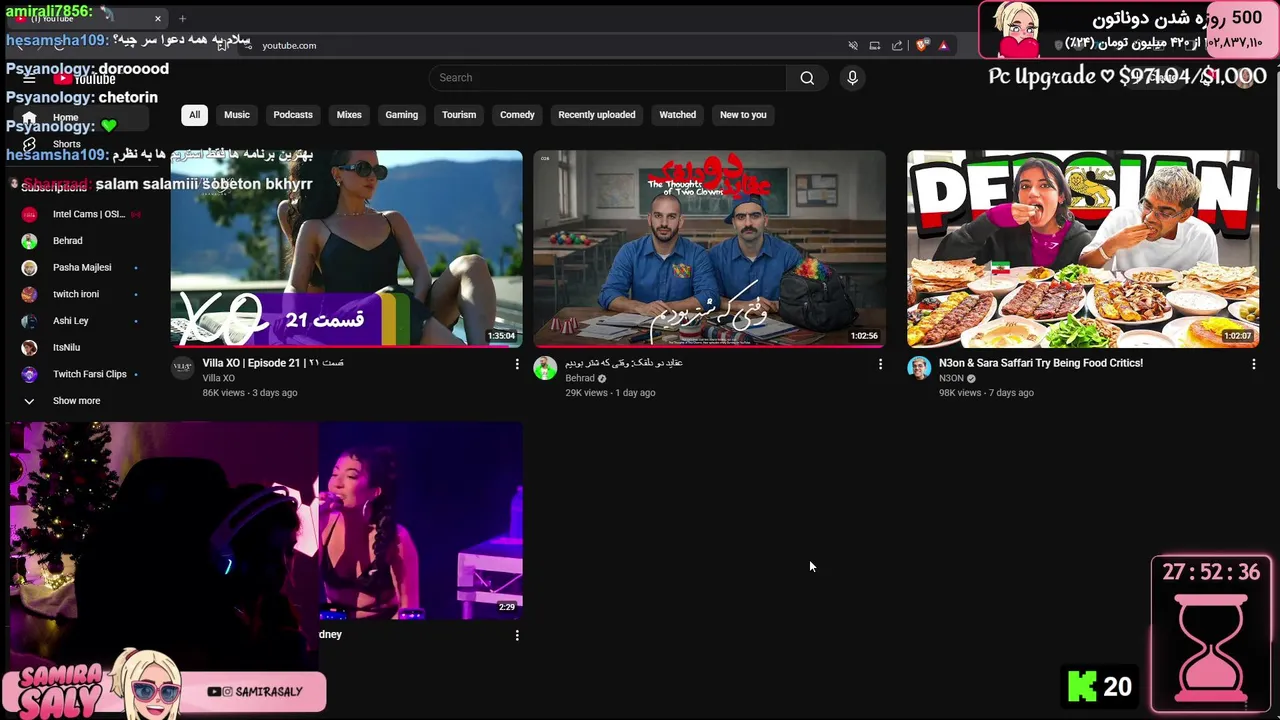Click Twitch Farsi Clips sidebar avatar
The width and height of the screenshot is (1280, 720).
tap(30, 374)
